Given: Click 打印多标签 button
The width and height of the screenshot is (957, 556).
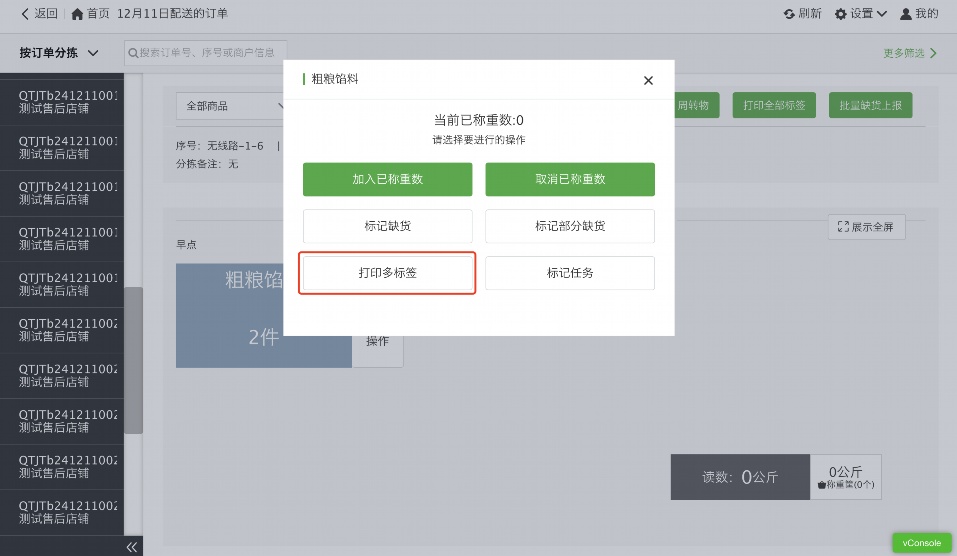Looking at the screenshot, I should [387, 272].
